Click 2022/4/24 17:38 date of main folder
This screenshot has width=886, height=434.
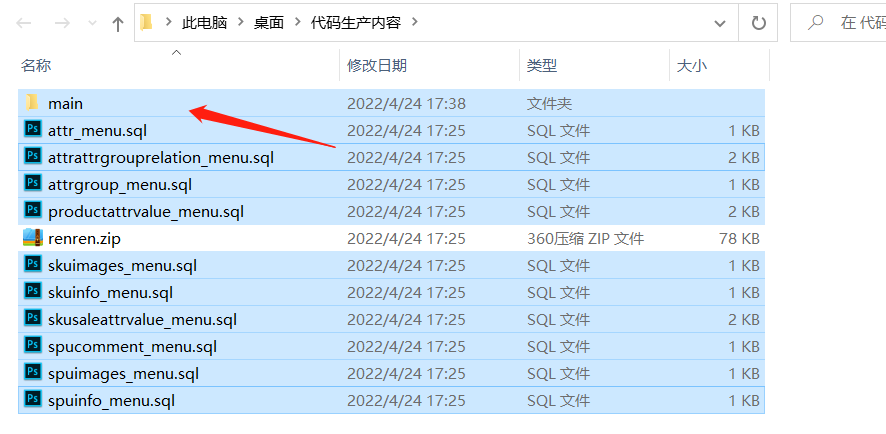(x=406, y=104)
